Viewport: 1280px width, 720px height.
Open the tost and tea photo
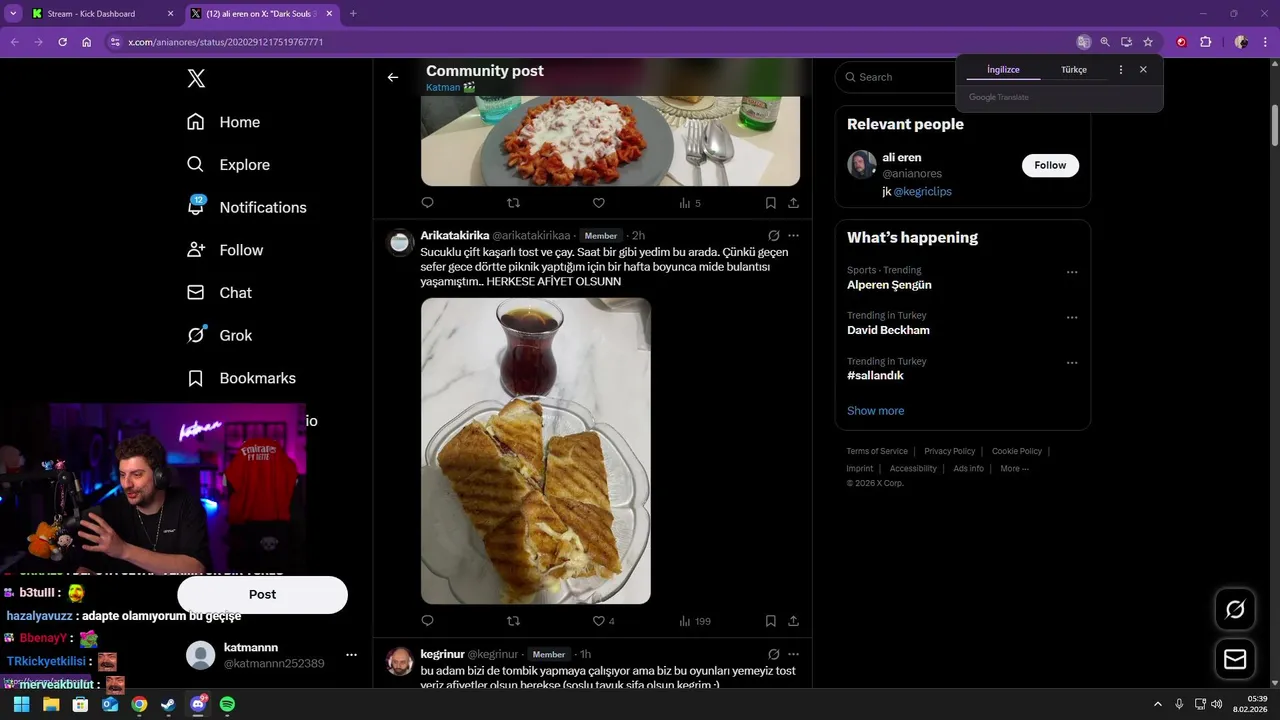(x=535, y=451)
